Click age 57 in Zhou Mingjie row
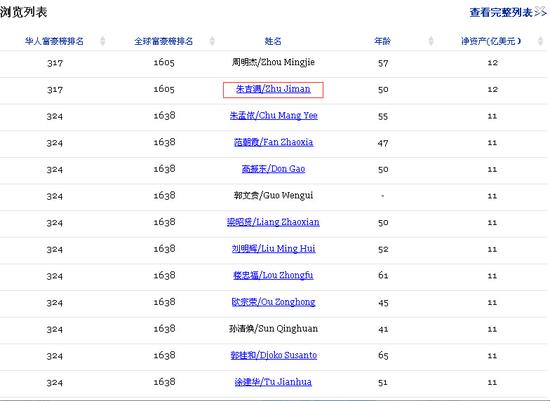 pos(383,64)
